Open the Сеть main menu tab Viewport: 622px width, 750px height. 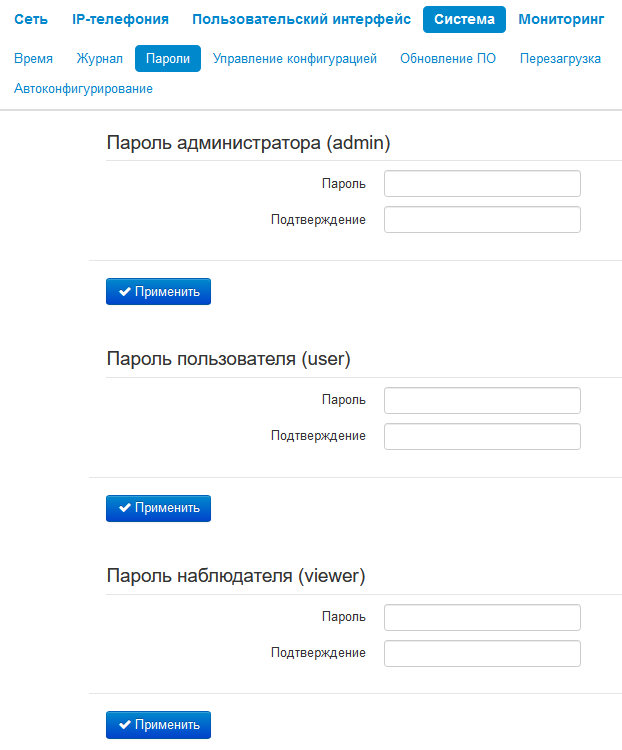[x=31, y=19]
